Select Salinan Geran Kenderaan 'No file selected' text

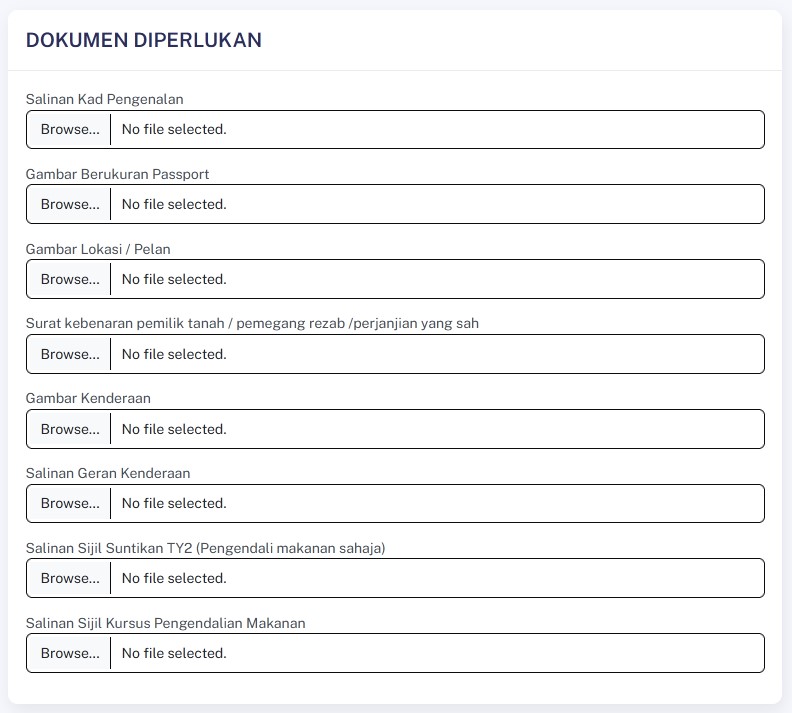coord(174,503)
